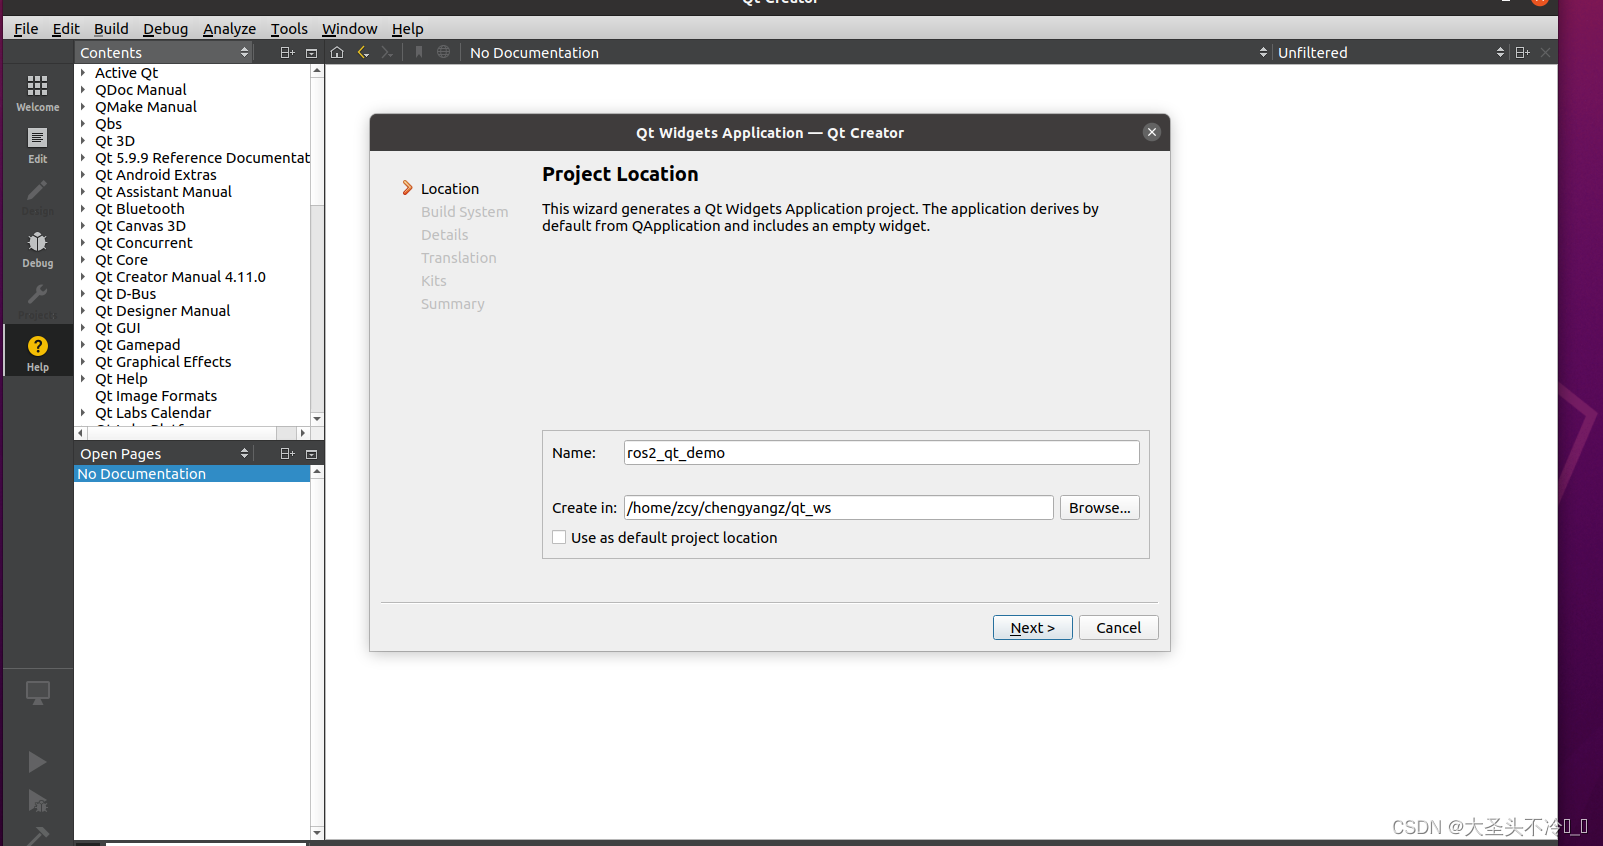1603x846 pixels.
Task: Expand the Qt Help node
Action: [83, 378]
